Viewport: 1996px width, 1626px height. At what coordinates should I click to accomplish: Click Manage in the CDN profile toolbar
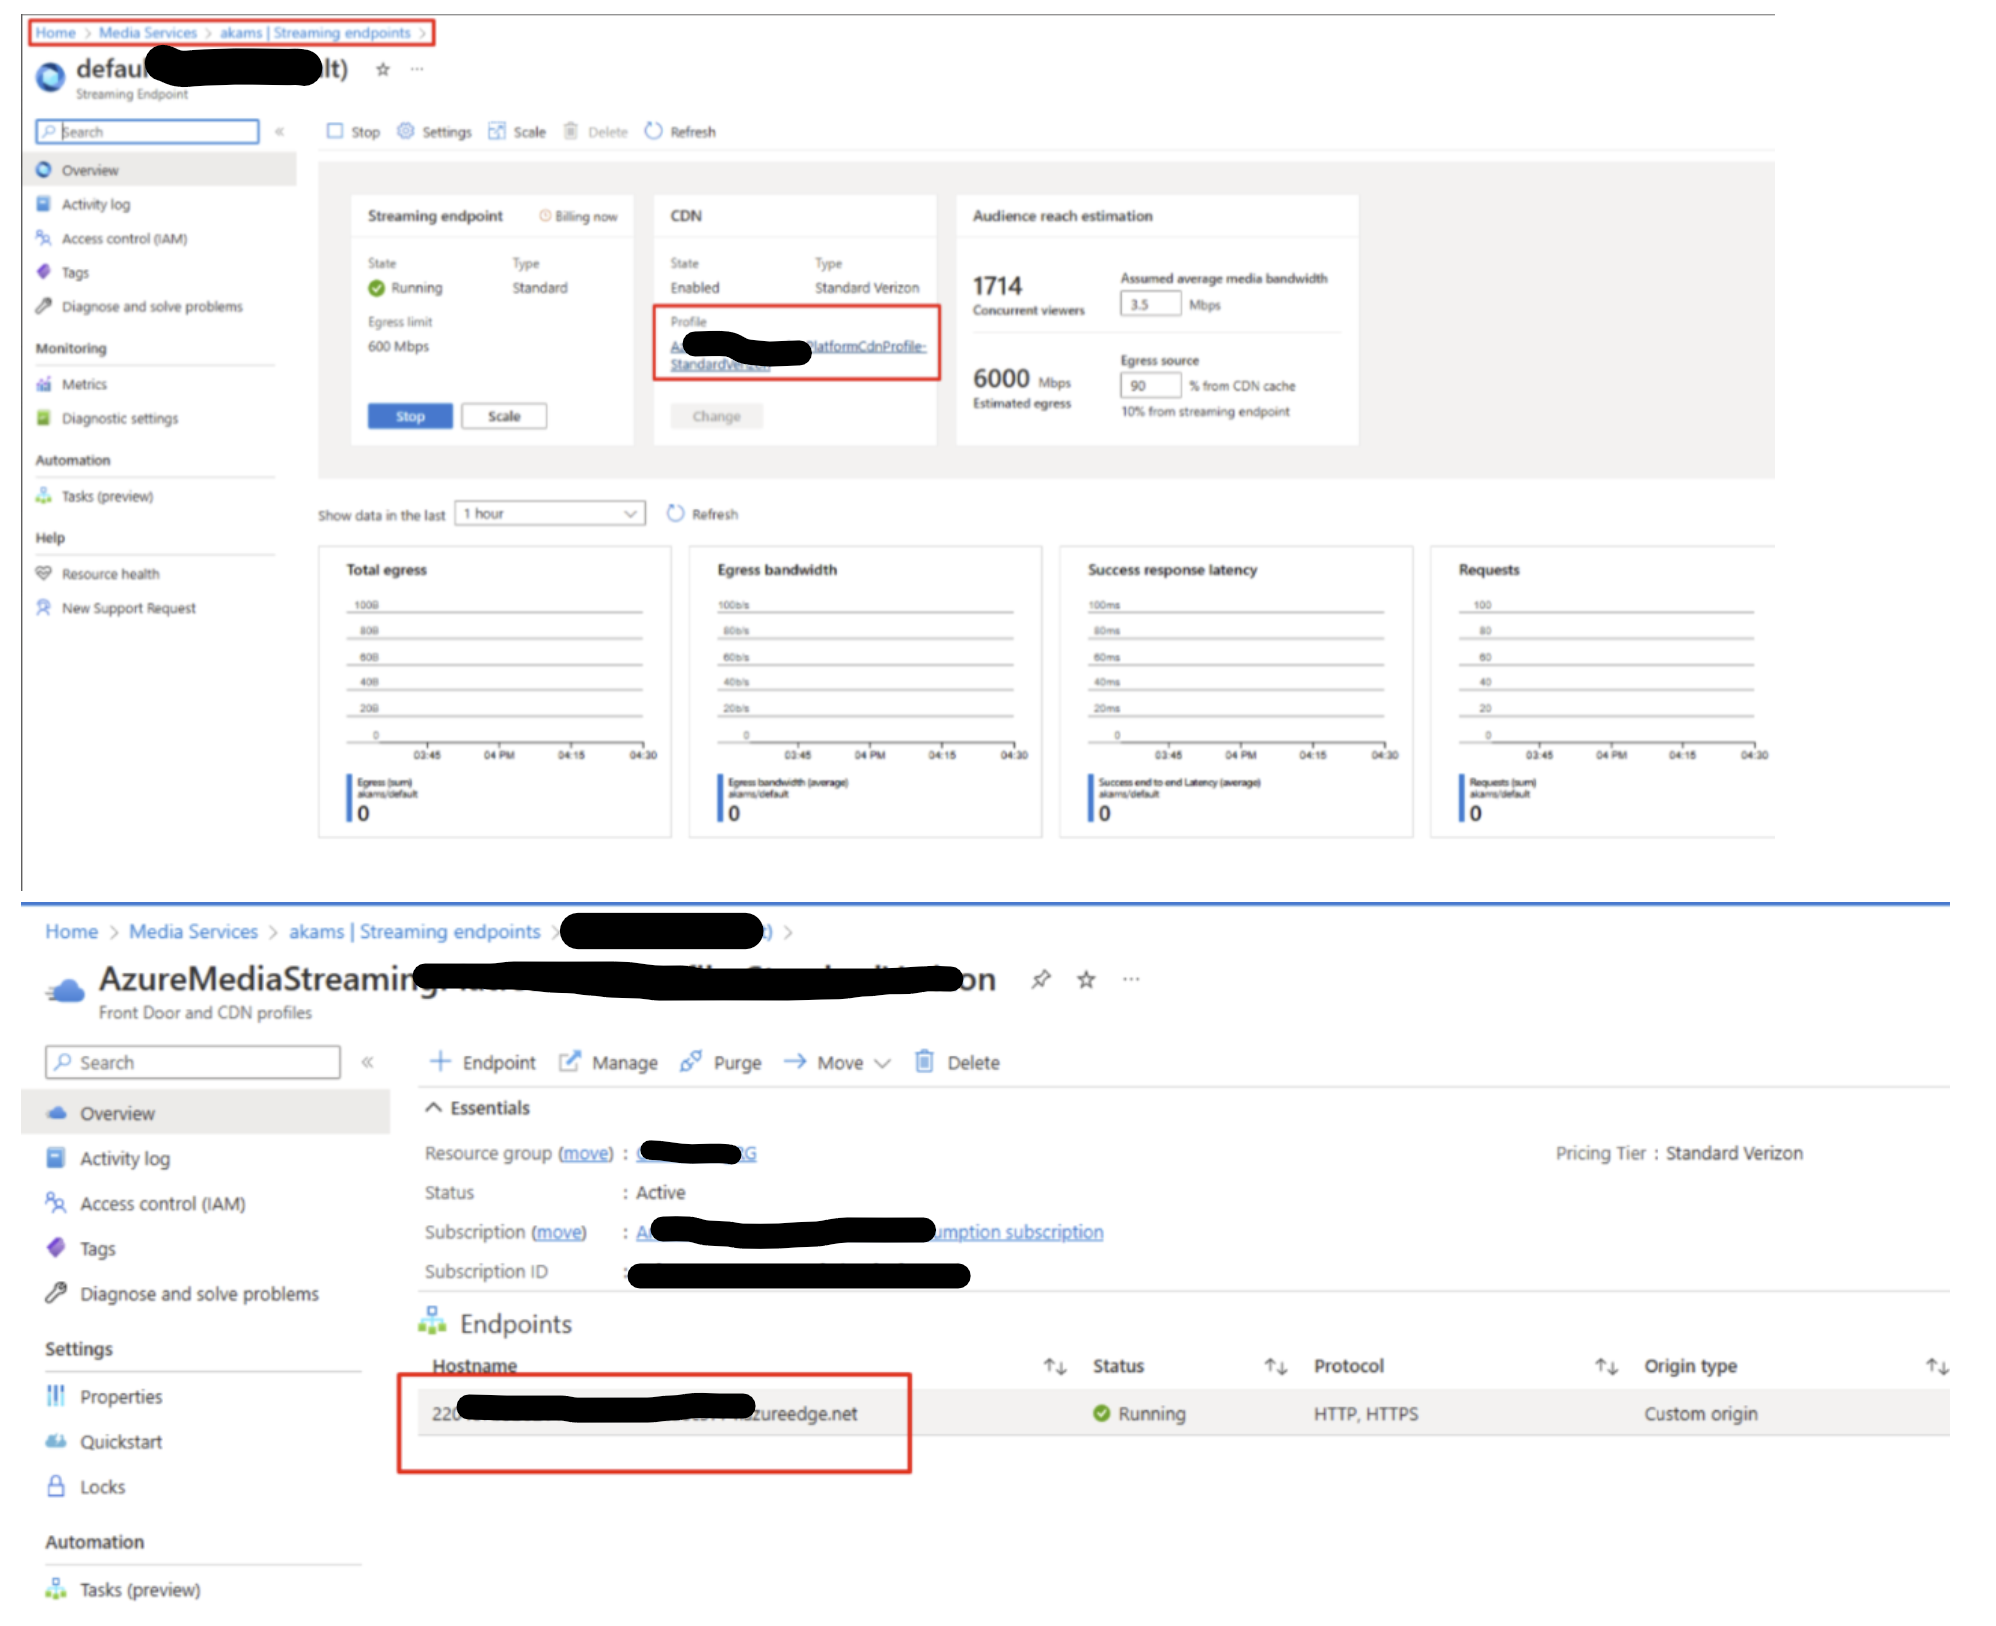tap(609, 1062)
